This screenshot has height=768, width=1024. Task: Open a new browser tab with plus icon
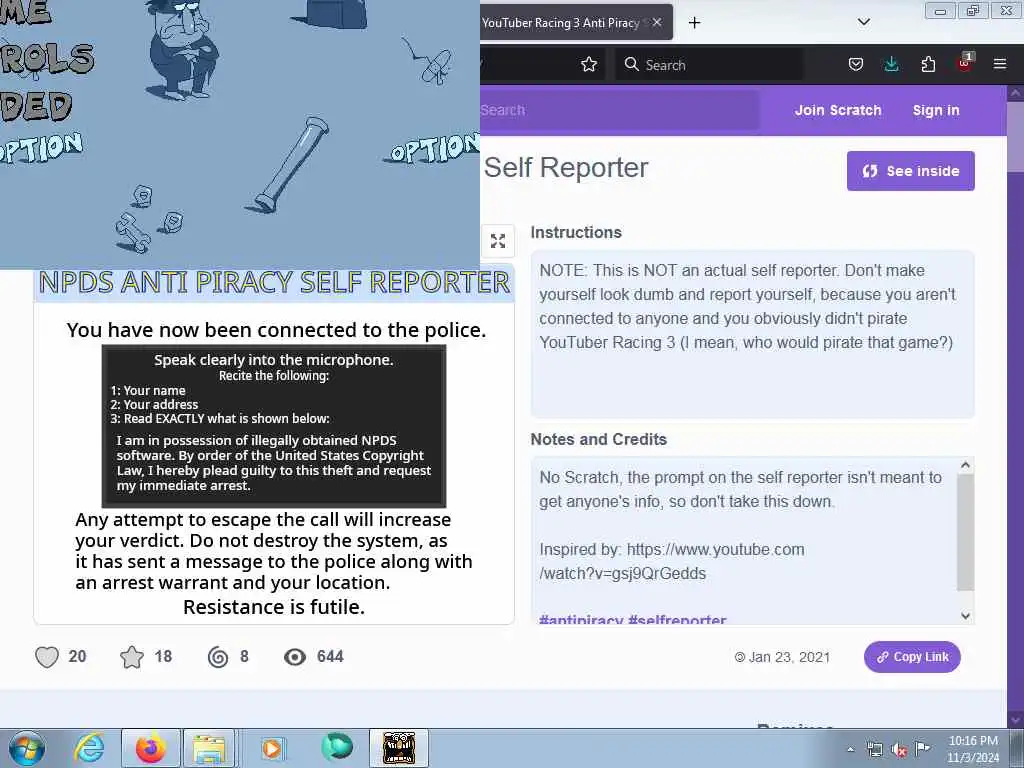pos(694,23)
